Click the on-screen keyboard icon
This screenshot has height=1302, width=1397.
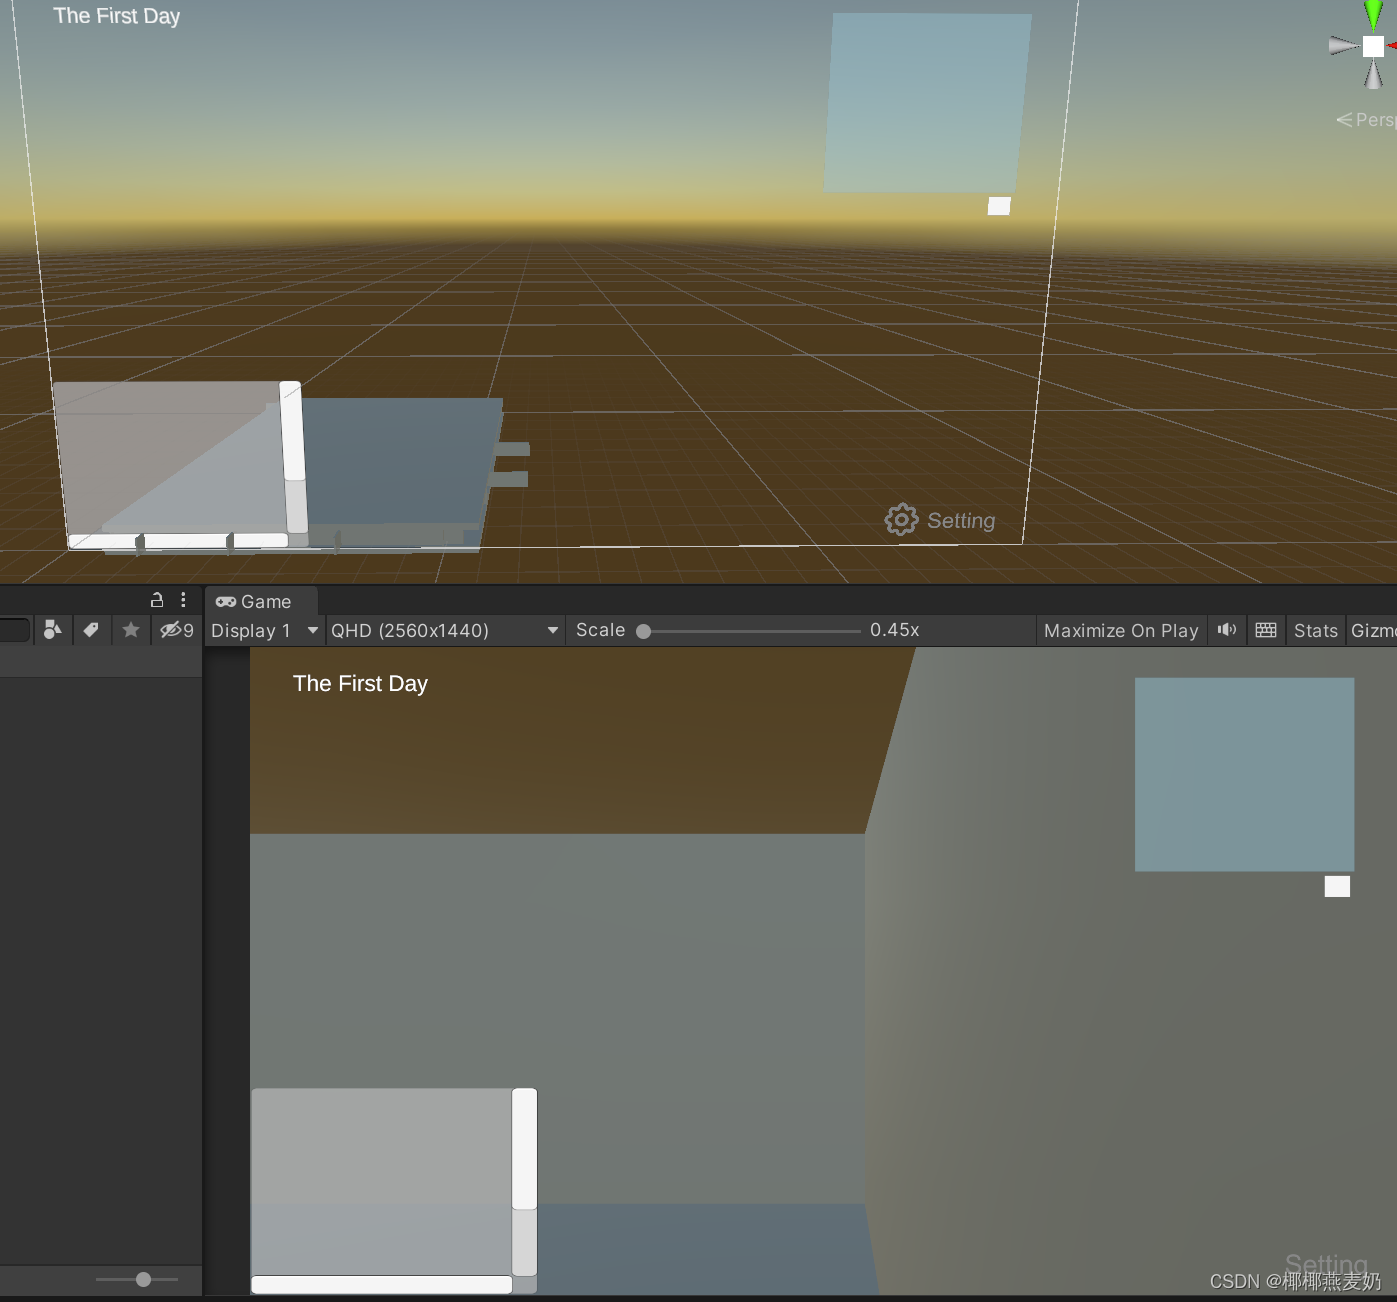pos(1265,630)
